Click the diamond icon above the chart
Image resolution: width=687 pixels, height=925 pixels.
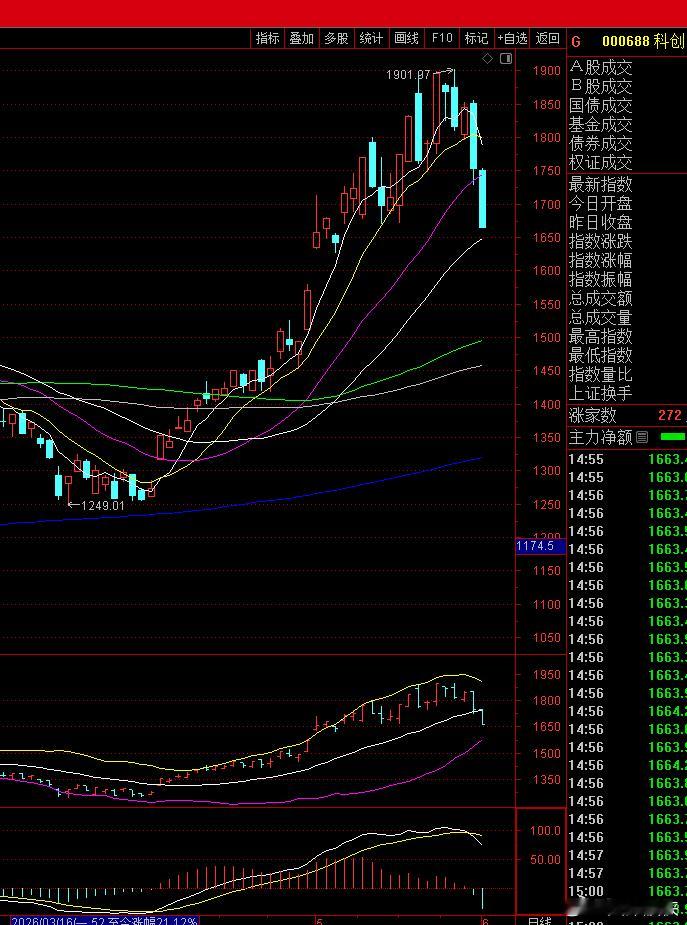click(487, 58)
